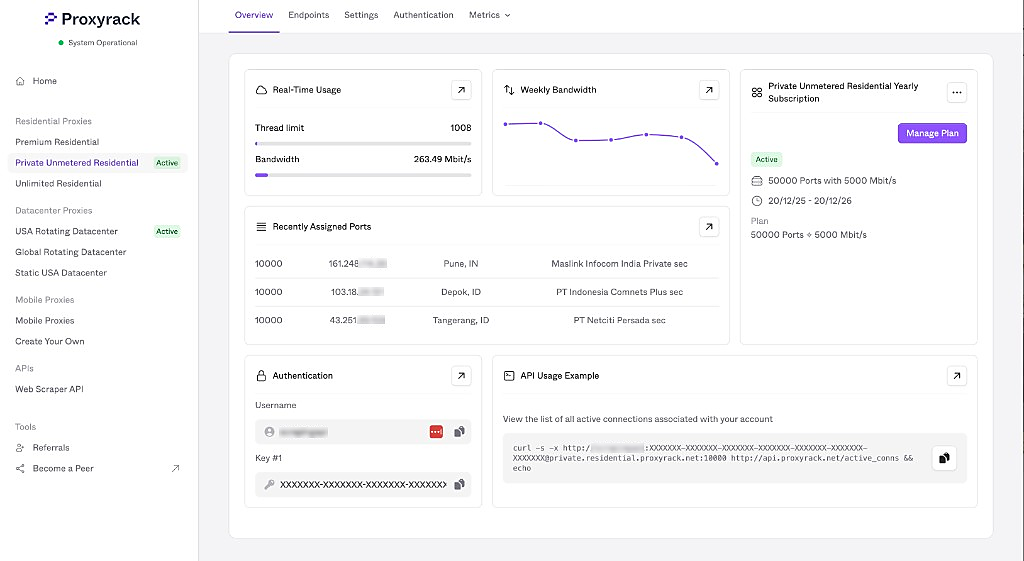
Task: Click the Tangerang, ID port row
Action: (x=487, y=320)
